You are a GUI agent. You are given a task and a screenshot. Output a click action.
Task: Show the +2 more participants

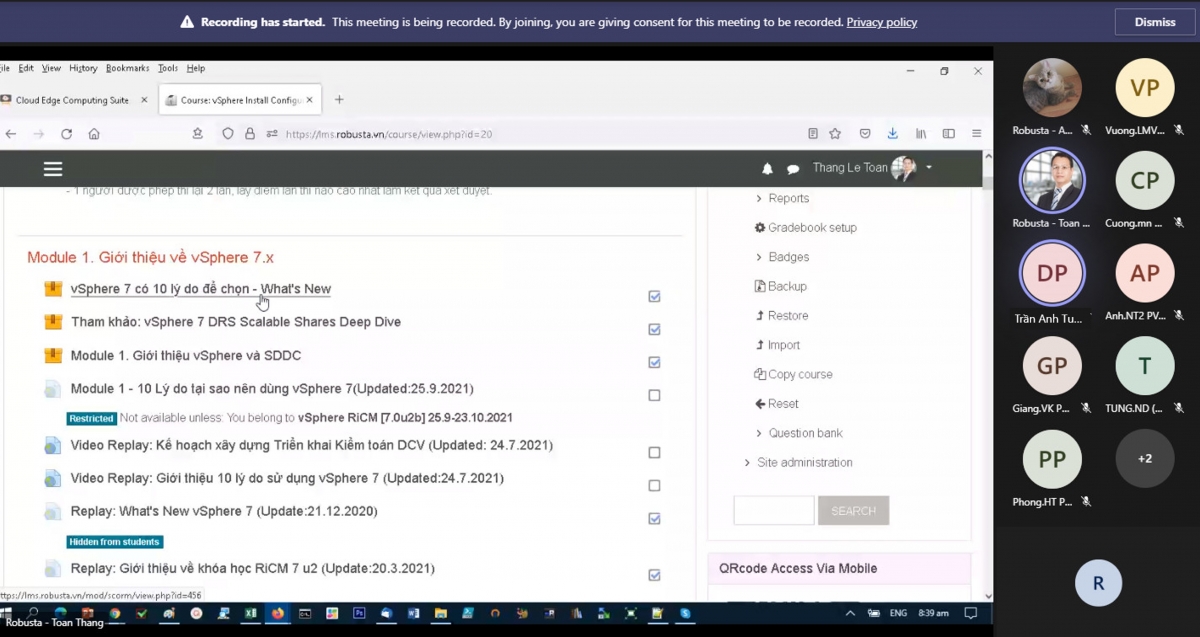1145,458
